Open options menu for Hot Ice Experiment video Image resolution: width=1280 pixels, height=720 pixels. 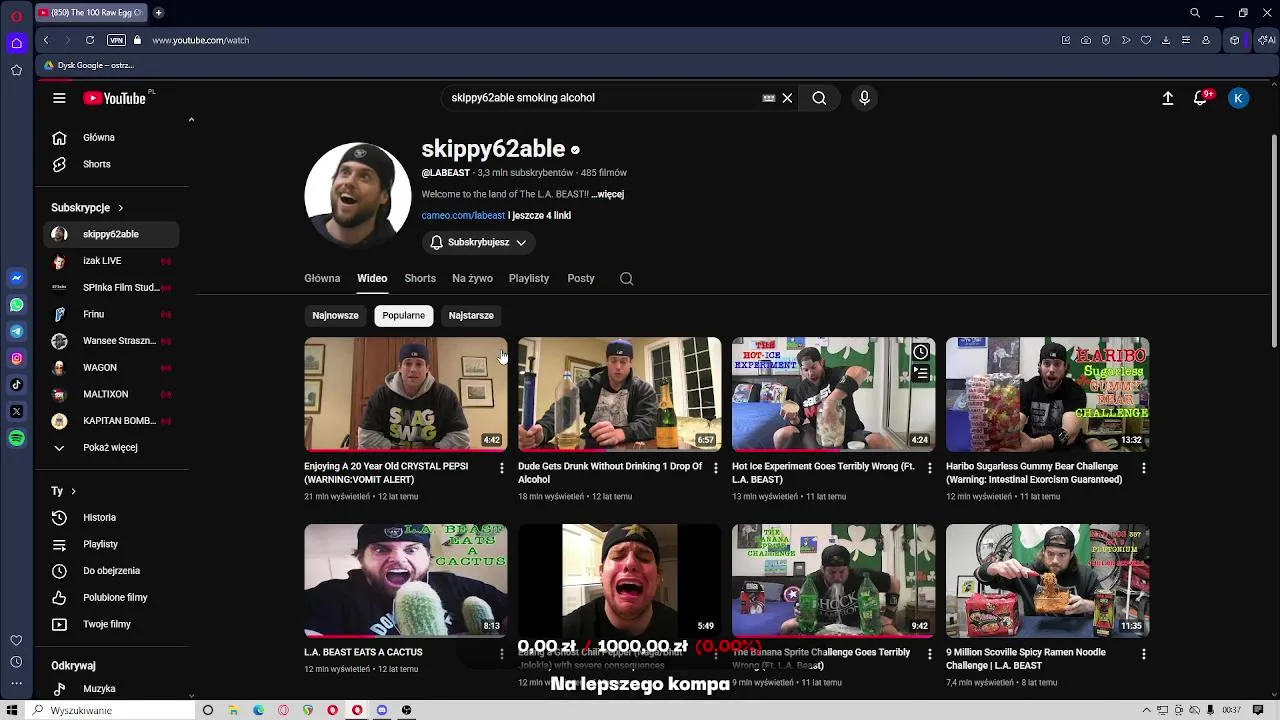(930, 468)
